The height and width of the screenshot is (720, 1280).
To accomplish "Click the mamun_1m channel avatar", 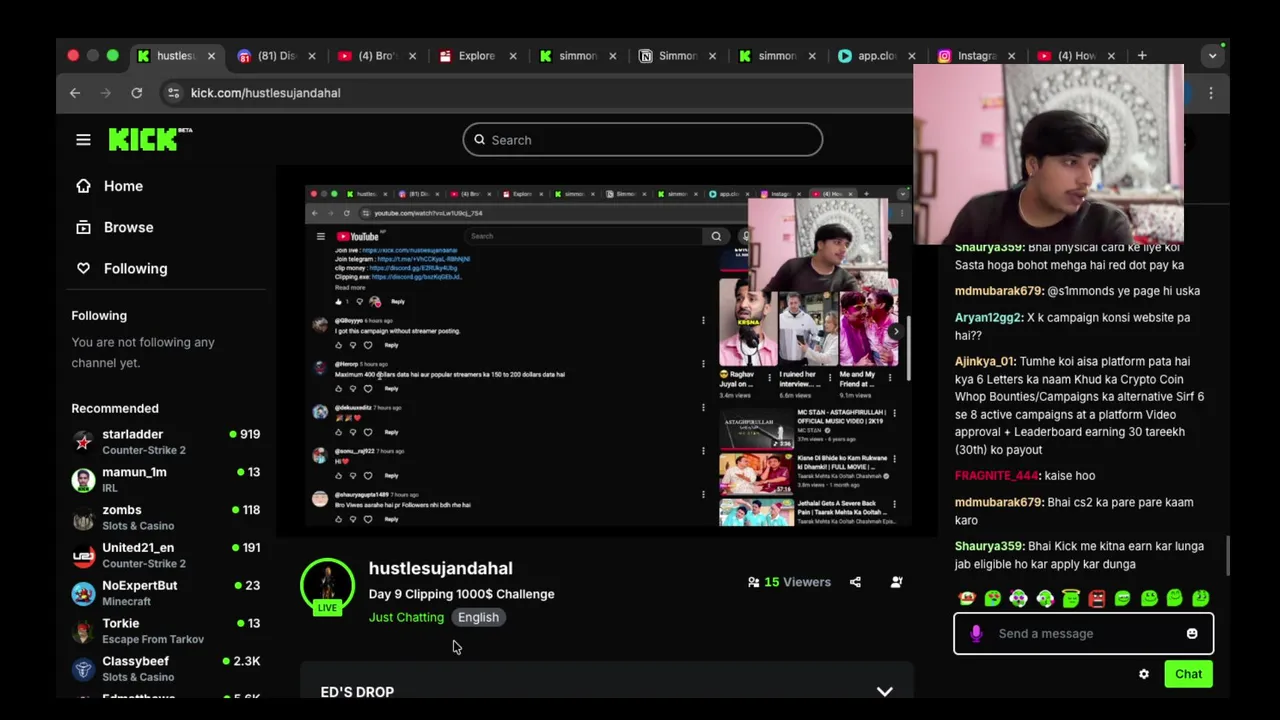I will [x=84, y=479].
